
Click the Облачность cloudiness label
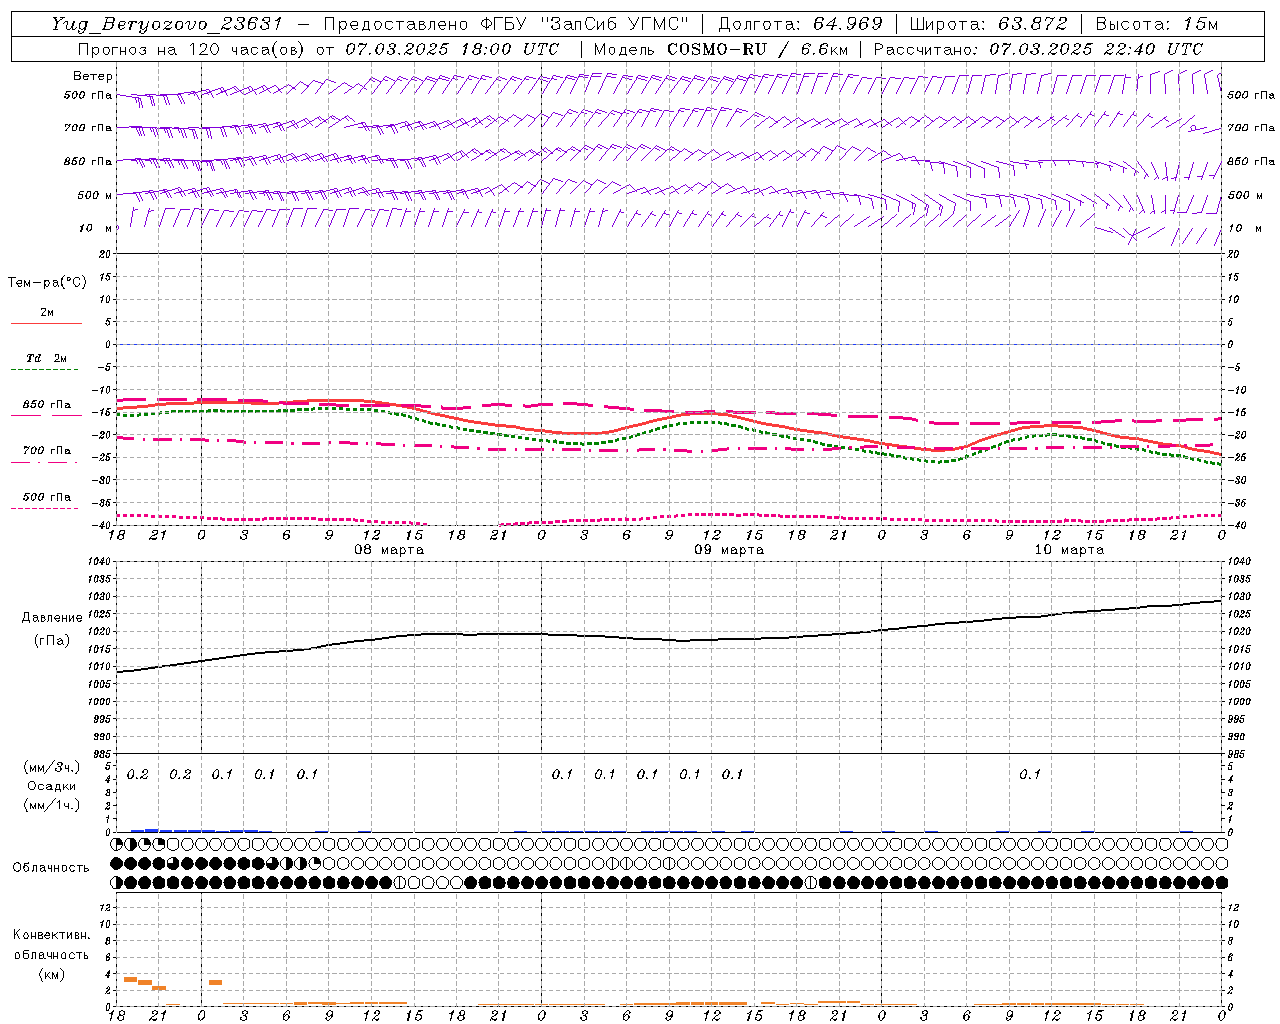pyautogui.click(x=51, y=868)
